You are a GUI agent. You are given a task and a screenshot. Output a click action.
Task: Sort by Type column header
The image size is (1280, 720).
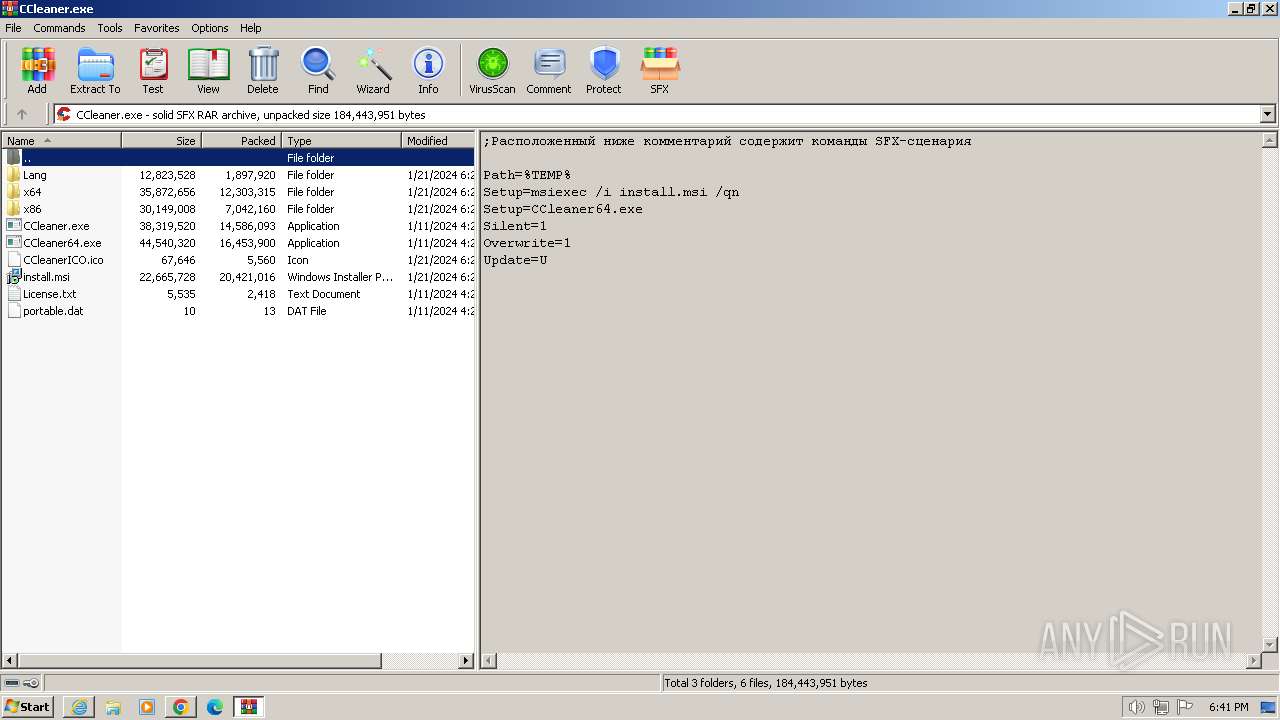point(341,141)
